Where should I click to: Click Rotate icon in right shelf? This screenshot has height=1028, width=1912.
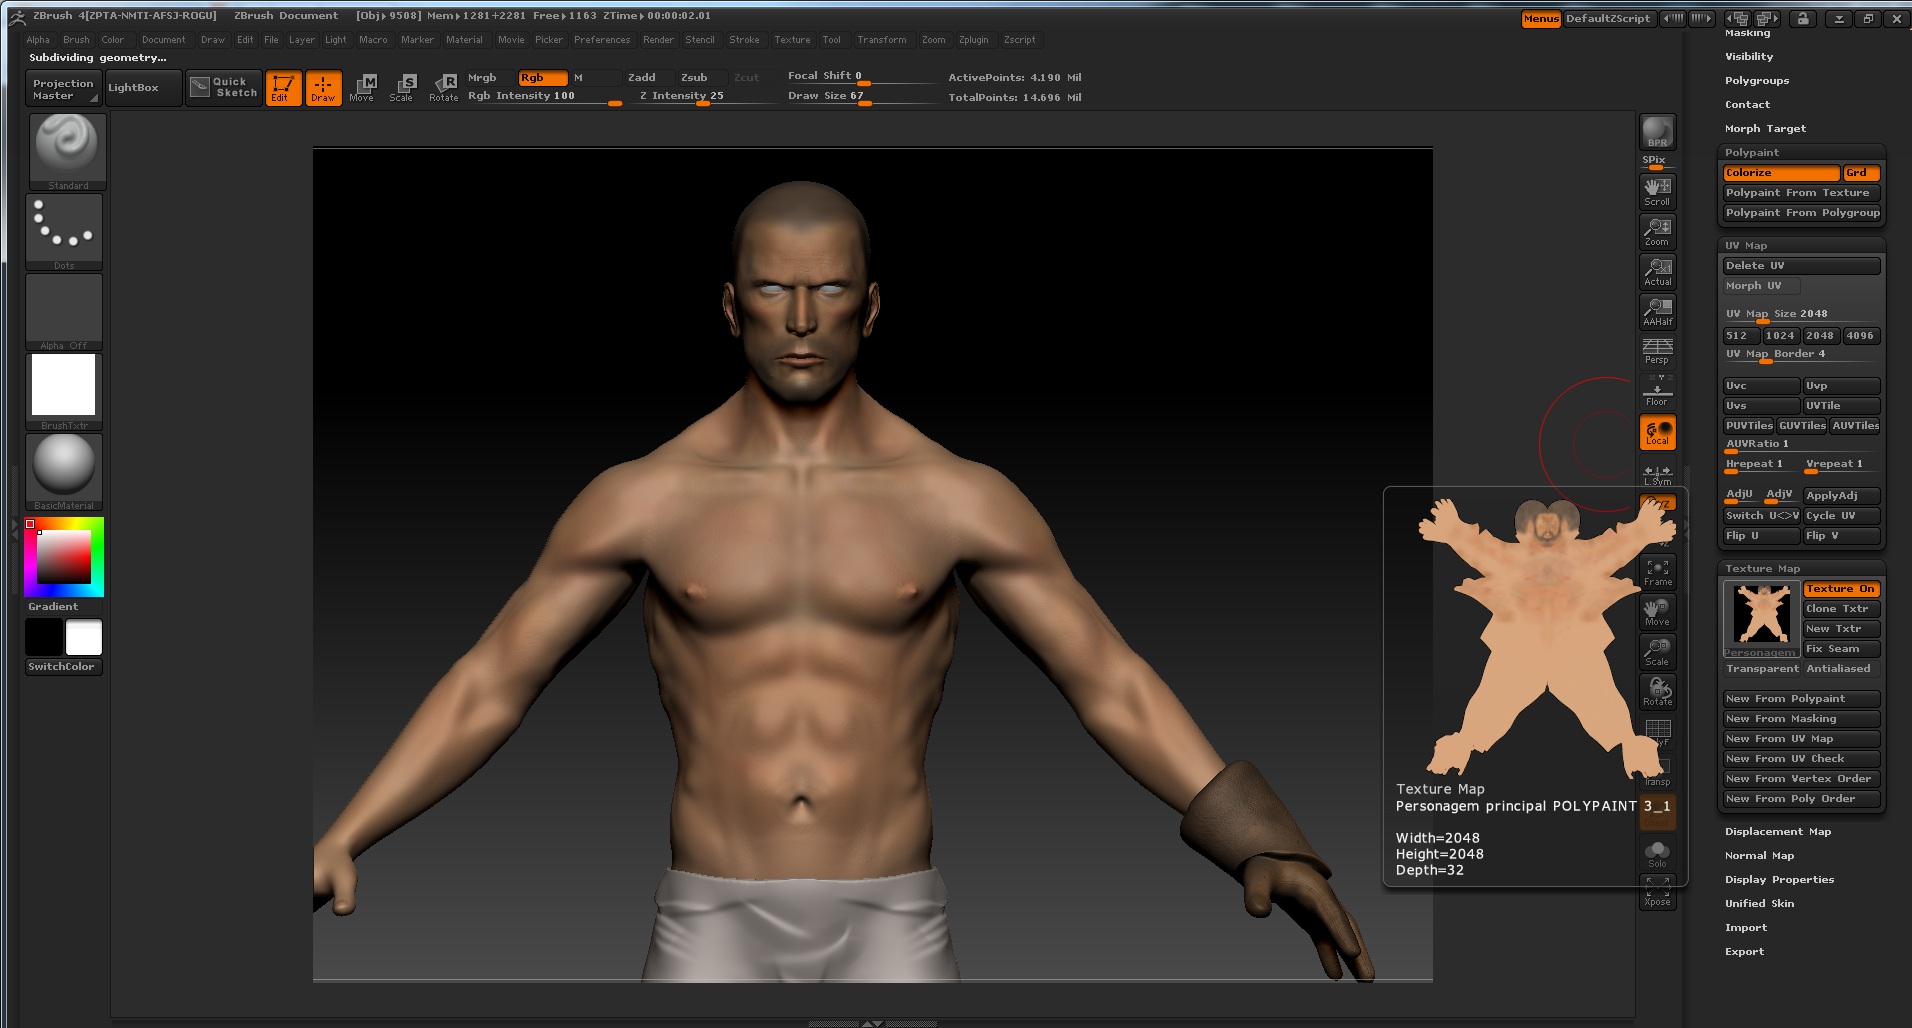[x=1657, y=692]
